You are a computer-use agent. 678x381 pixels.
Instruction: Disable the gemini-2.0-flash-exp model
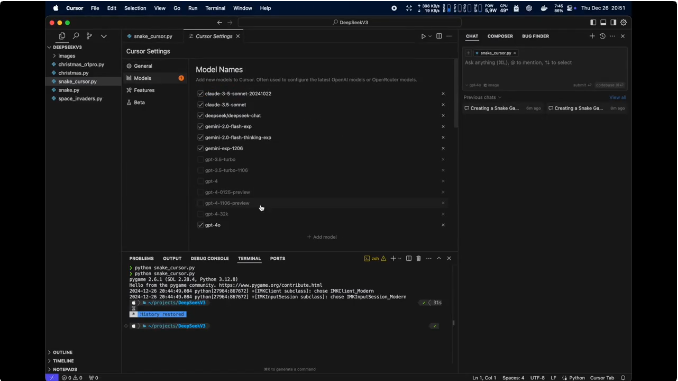pyautogui.click(x=200, y=126)
